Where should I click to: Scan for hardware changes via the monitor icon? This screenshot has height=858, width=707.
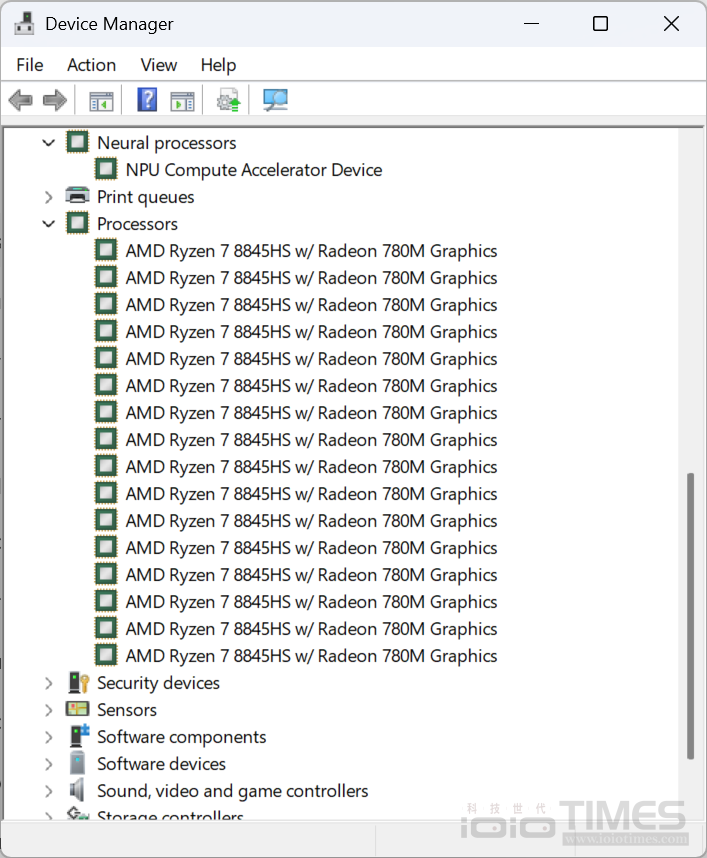(275, 100)
